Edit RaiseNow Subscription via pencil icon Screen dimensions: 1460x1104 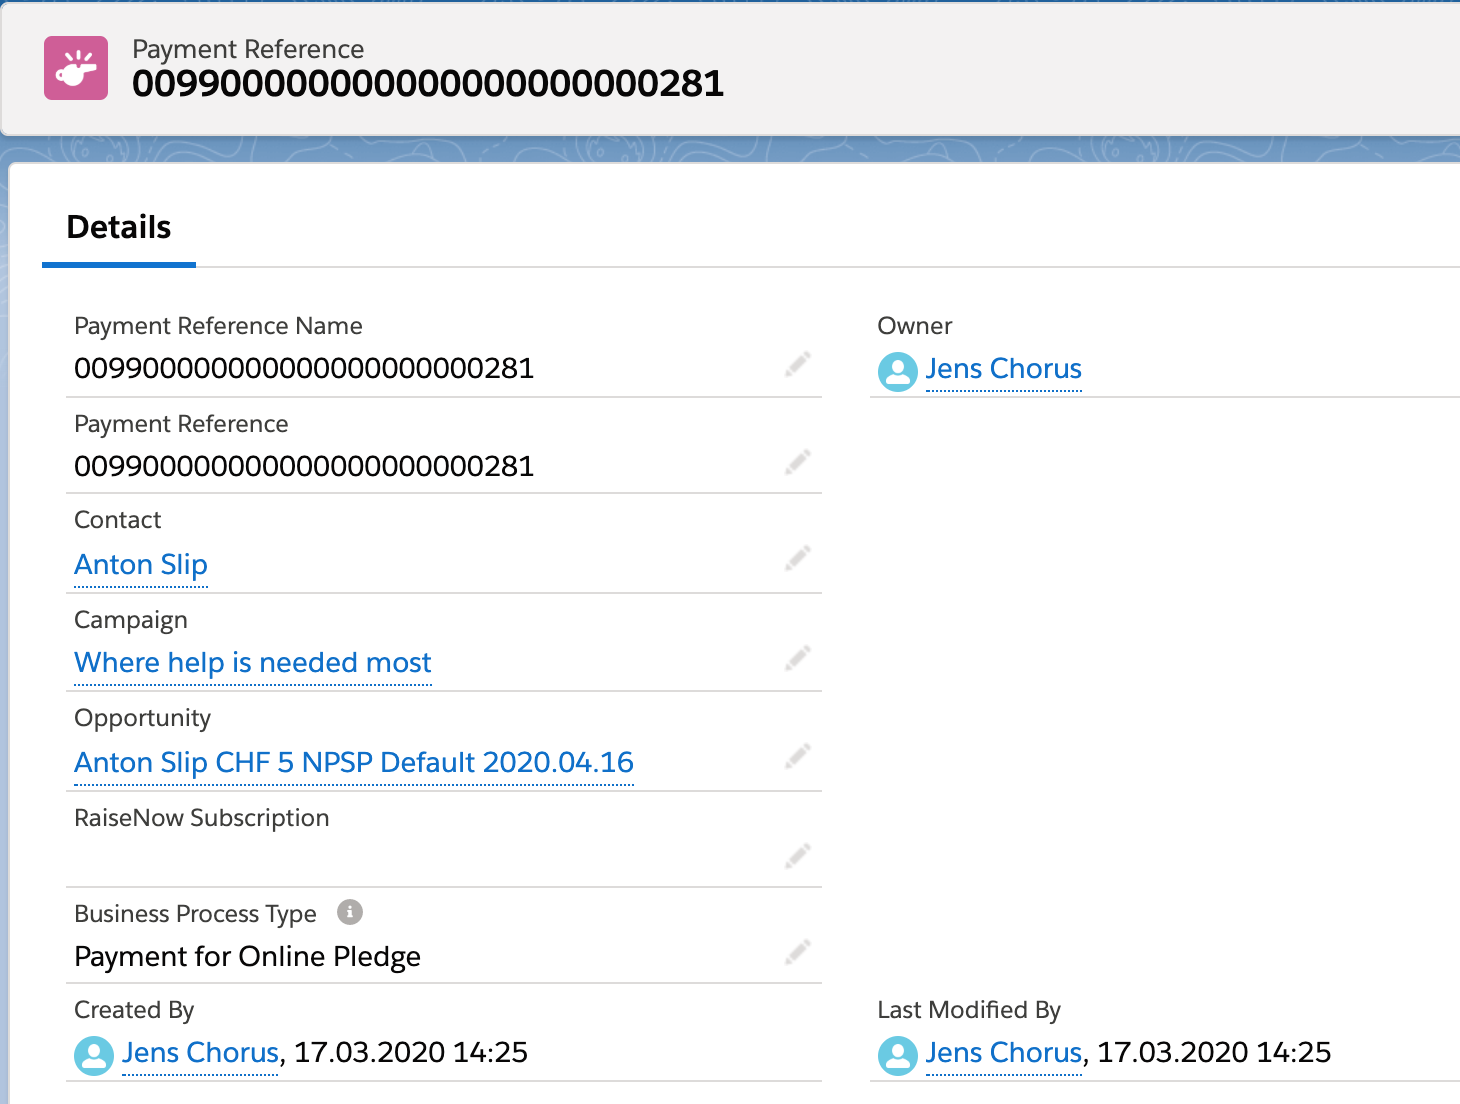(797, 857)
